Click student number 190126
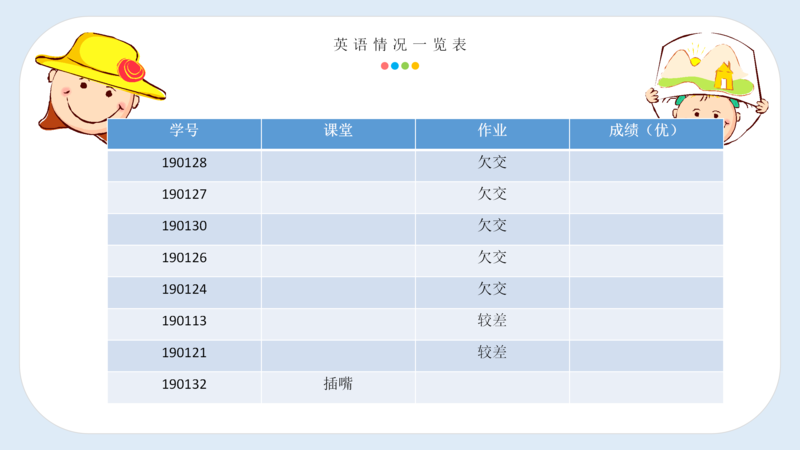 [184, 258]
